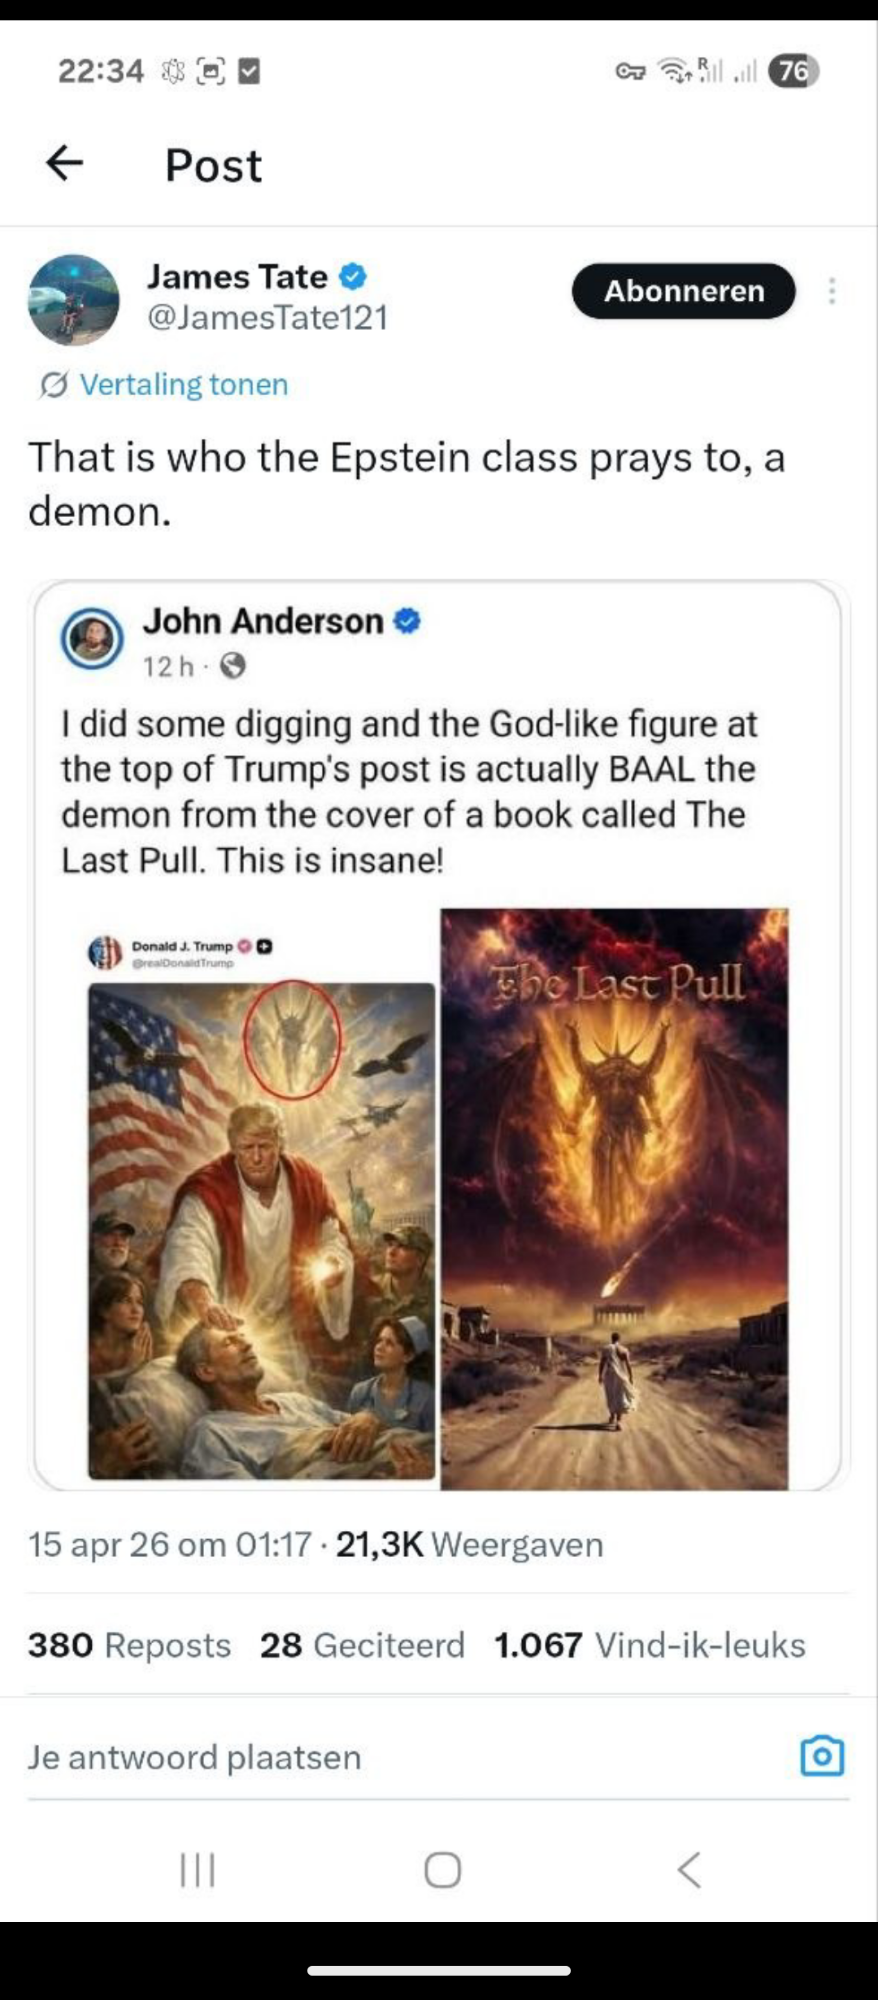View the 28 Geciteerd quotes list
The width and height of the screenshot is (878, 2000).
point(363,1645)
